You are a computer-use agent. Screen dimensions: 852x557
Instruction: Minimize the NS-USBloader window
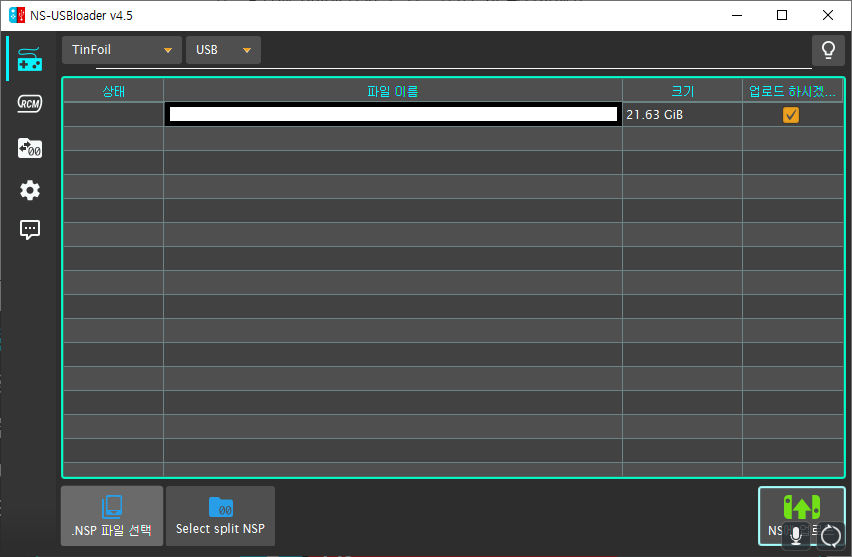click(737, 15)
